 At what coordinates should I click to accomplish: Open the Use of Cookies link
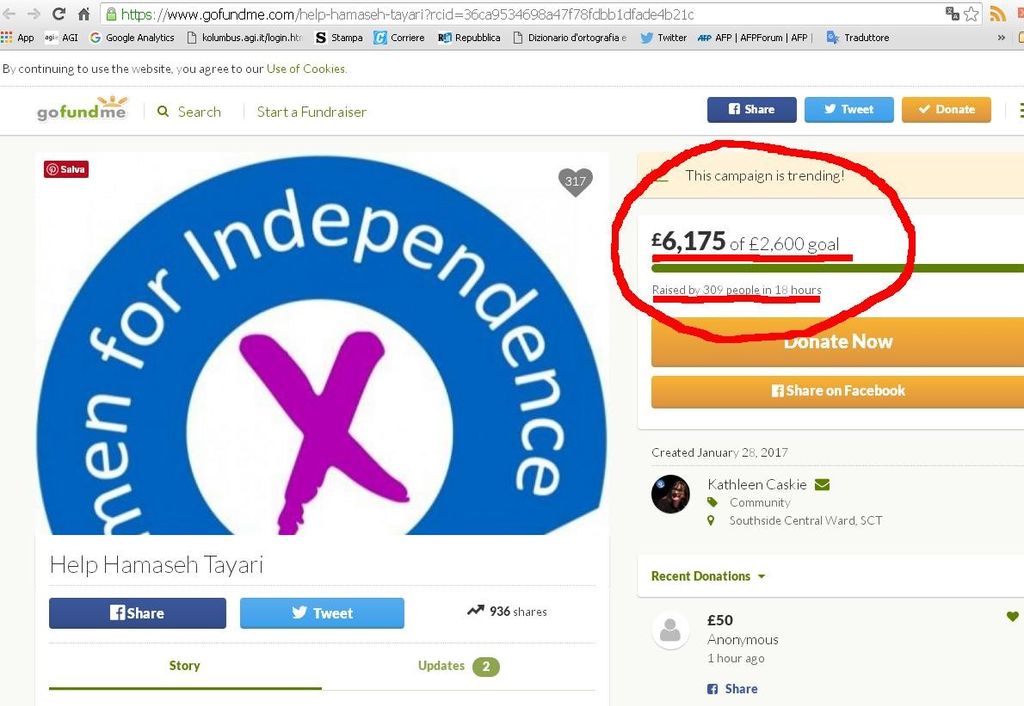[x=306, y=69]
